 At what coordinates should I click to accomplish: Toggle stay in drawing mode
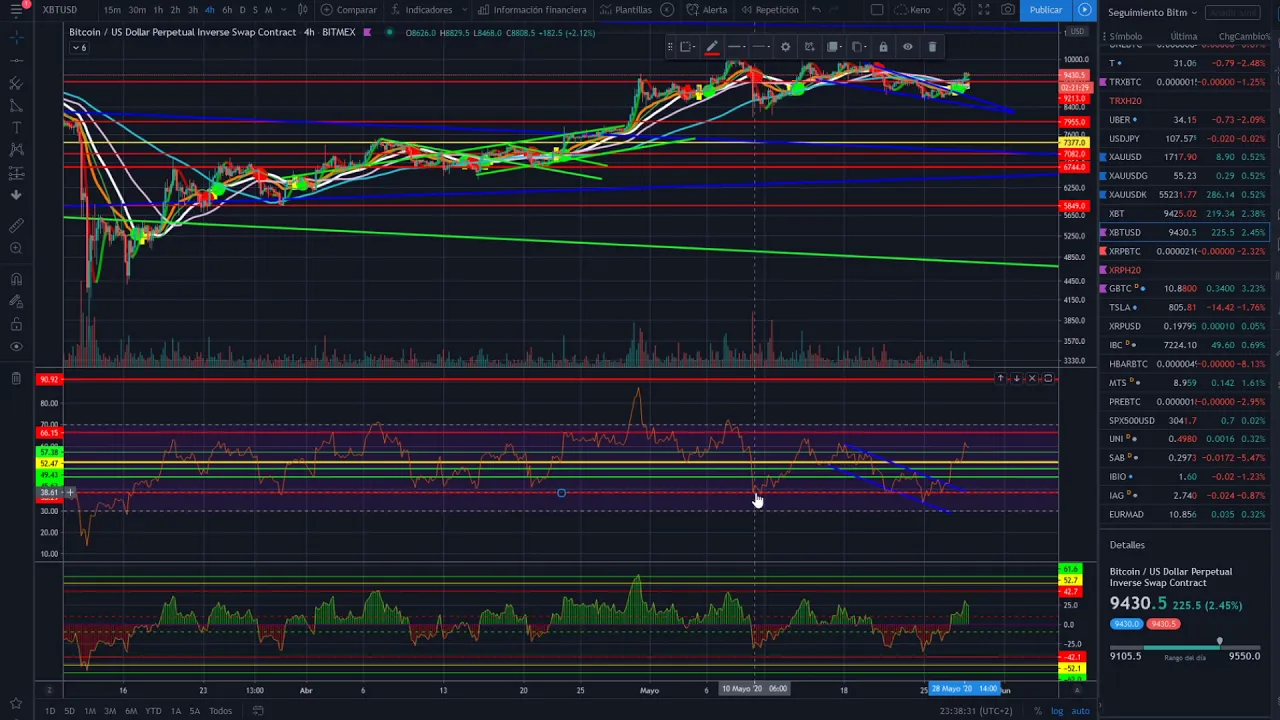tap(16, 302)
